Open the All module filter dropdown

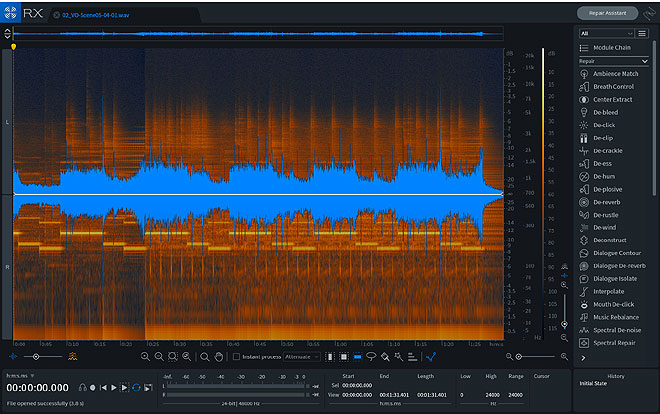(x=606, y=33)
